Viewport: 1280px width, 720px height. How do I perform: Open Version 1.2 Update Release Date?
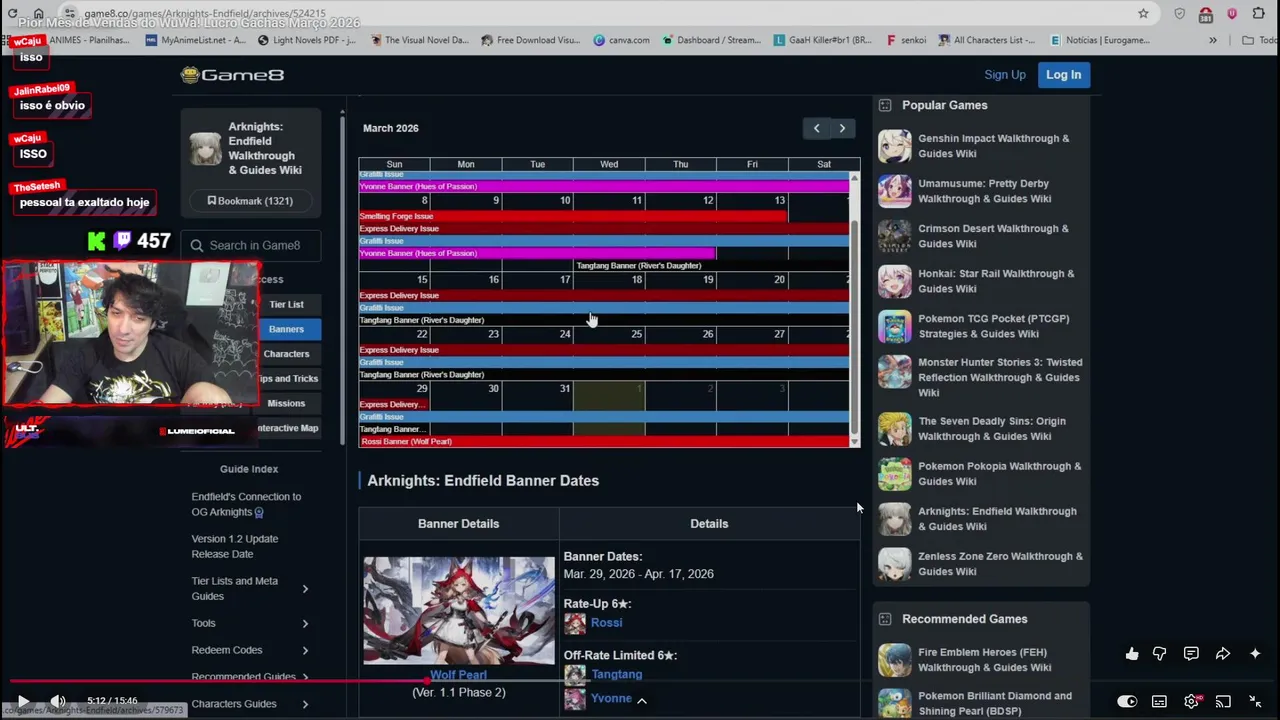coord(235,546)
